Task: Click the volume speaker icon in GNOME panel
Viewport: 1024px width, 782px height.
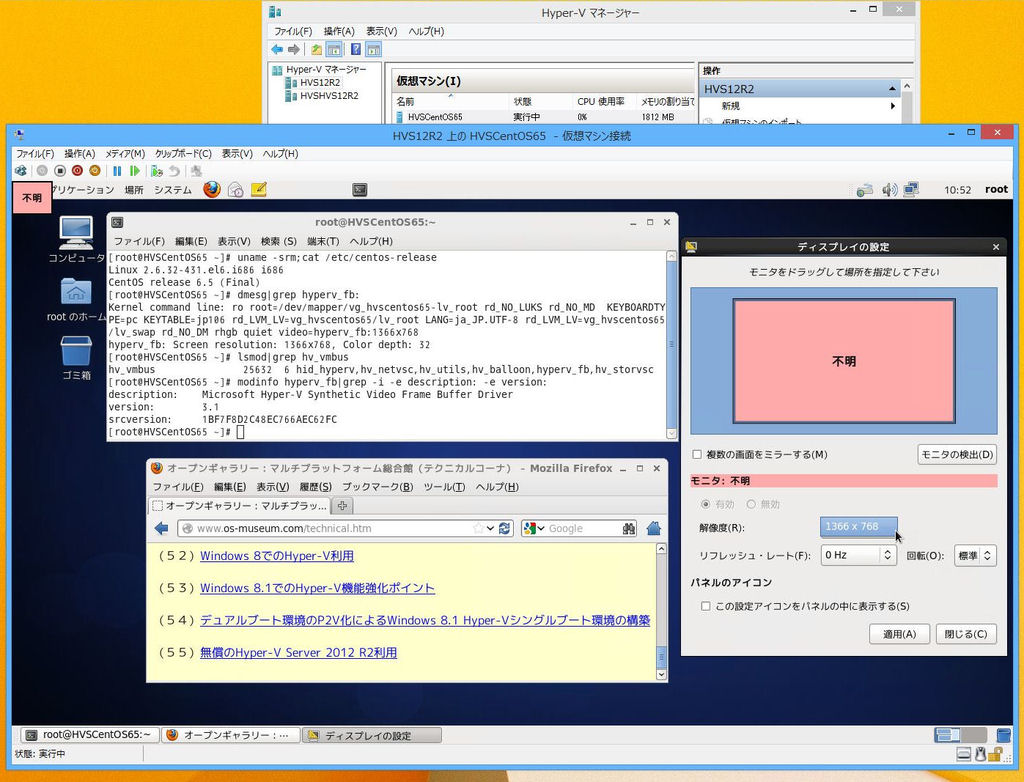Action: click(x=889, y=189)
